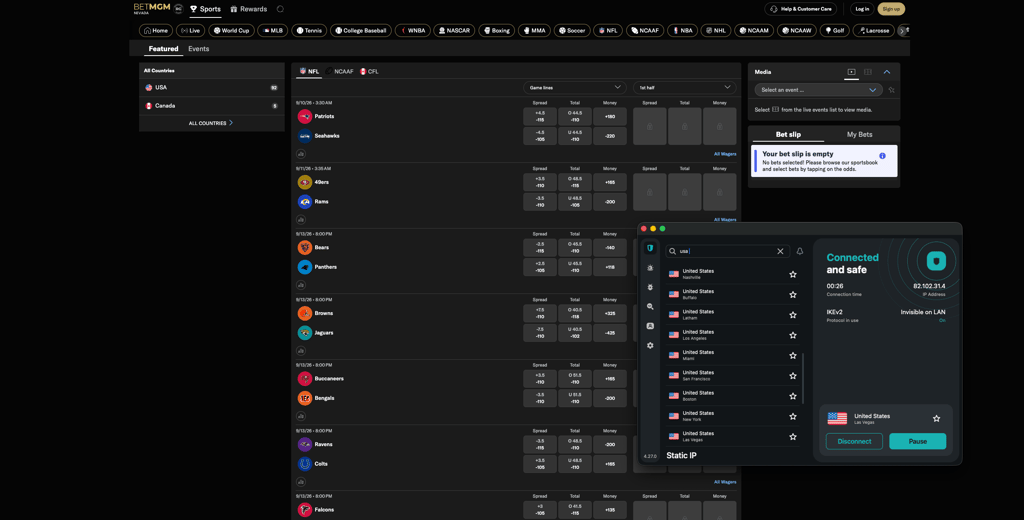Open the Alternative ID icon in VPN sidebar
The height and width of the screenshot is (520, 1024).
tap(650, 326)
